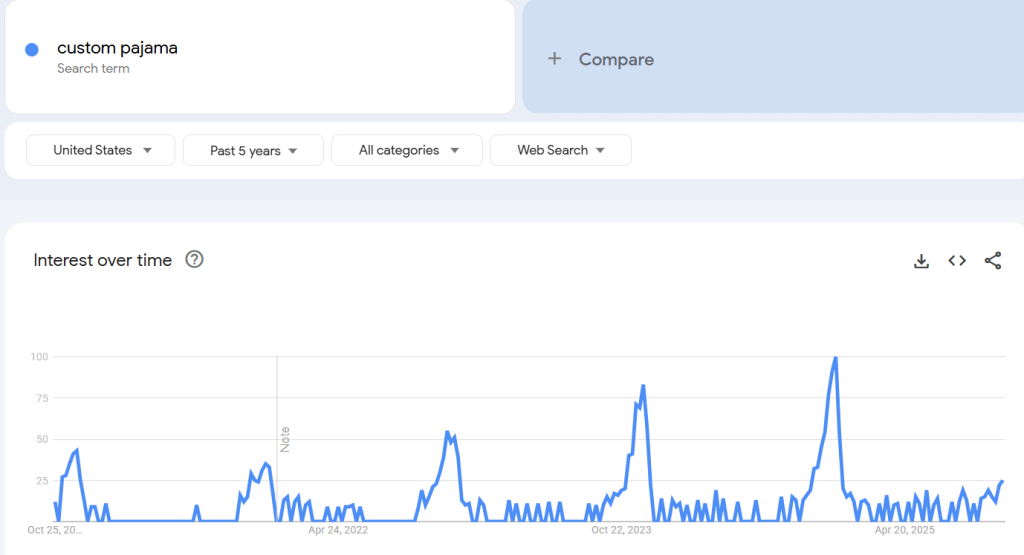Click the Search term label under custom pajama
Image resolution: width=1024 pixels, height=555 pixels.
click(93, 69)
